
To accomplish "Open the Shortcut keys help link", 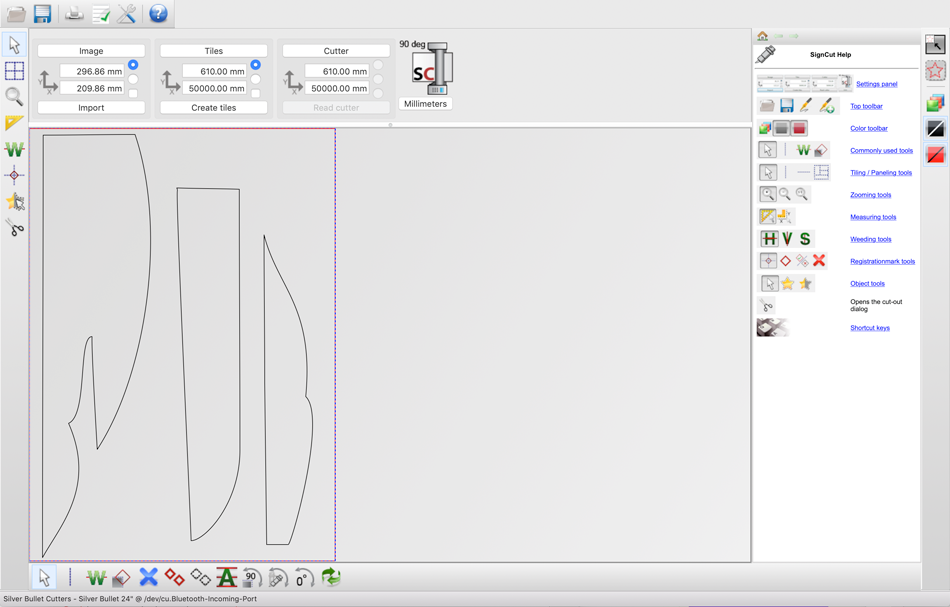I will 870,328.
